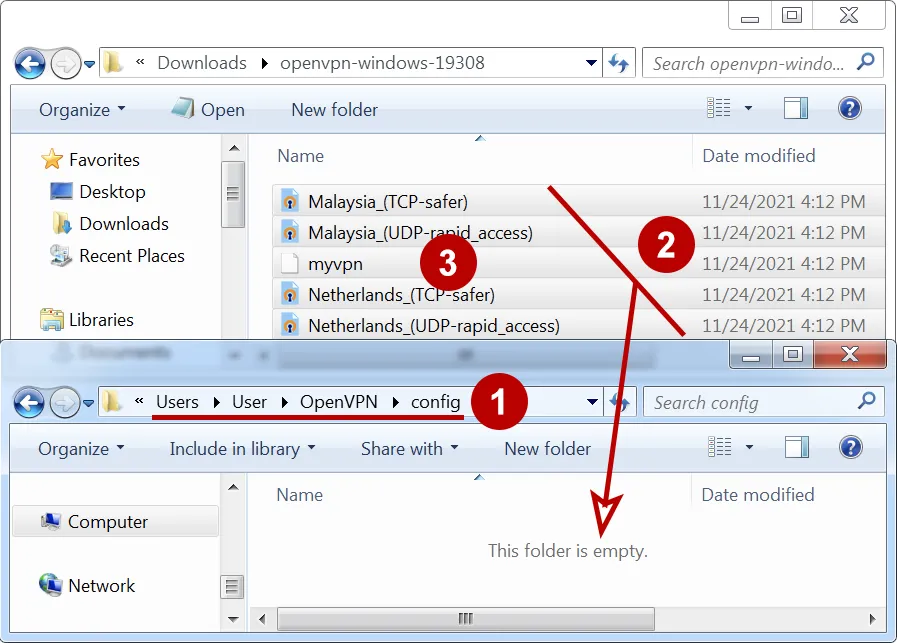Viewport: 897px width, 643px height.
Task: Click the Help question mark icon
Action: [849, 109]
